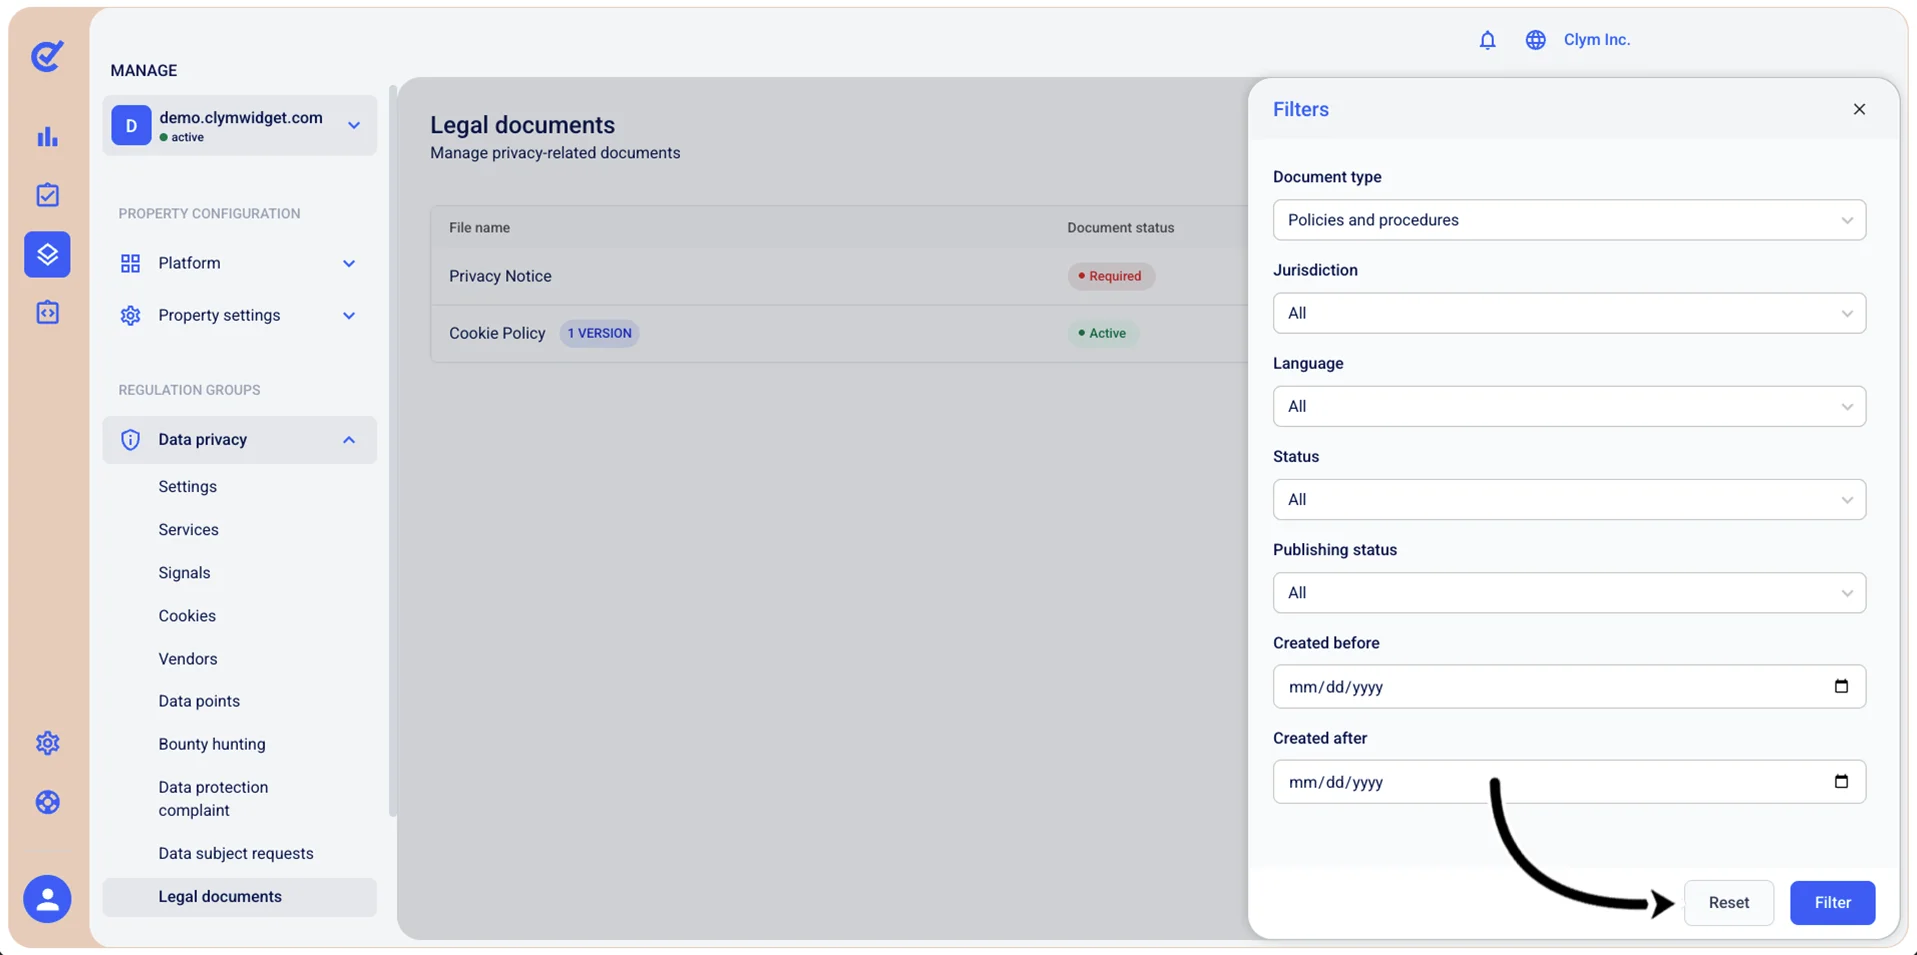This screenshot has width=1917, height=955.
Task: Open the Vendors menu item
Action: [187, 658]
